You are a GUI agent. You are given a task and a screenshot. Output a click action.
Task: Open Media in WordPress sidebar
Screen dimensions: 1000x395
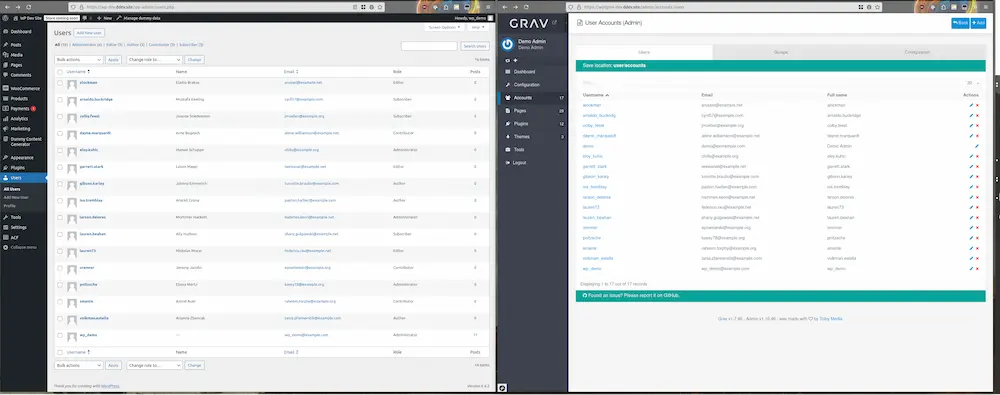(17, 55)
